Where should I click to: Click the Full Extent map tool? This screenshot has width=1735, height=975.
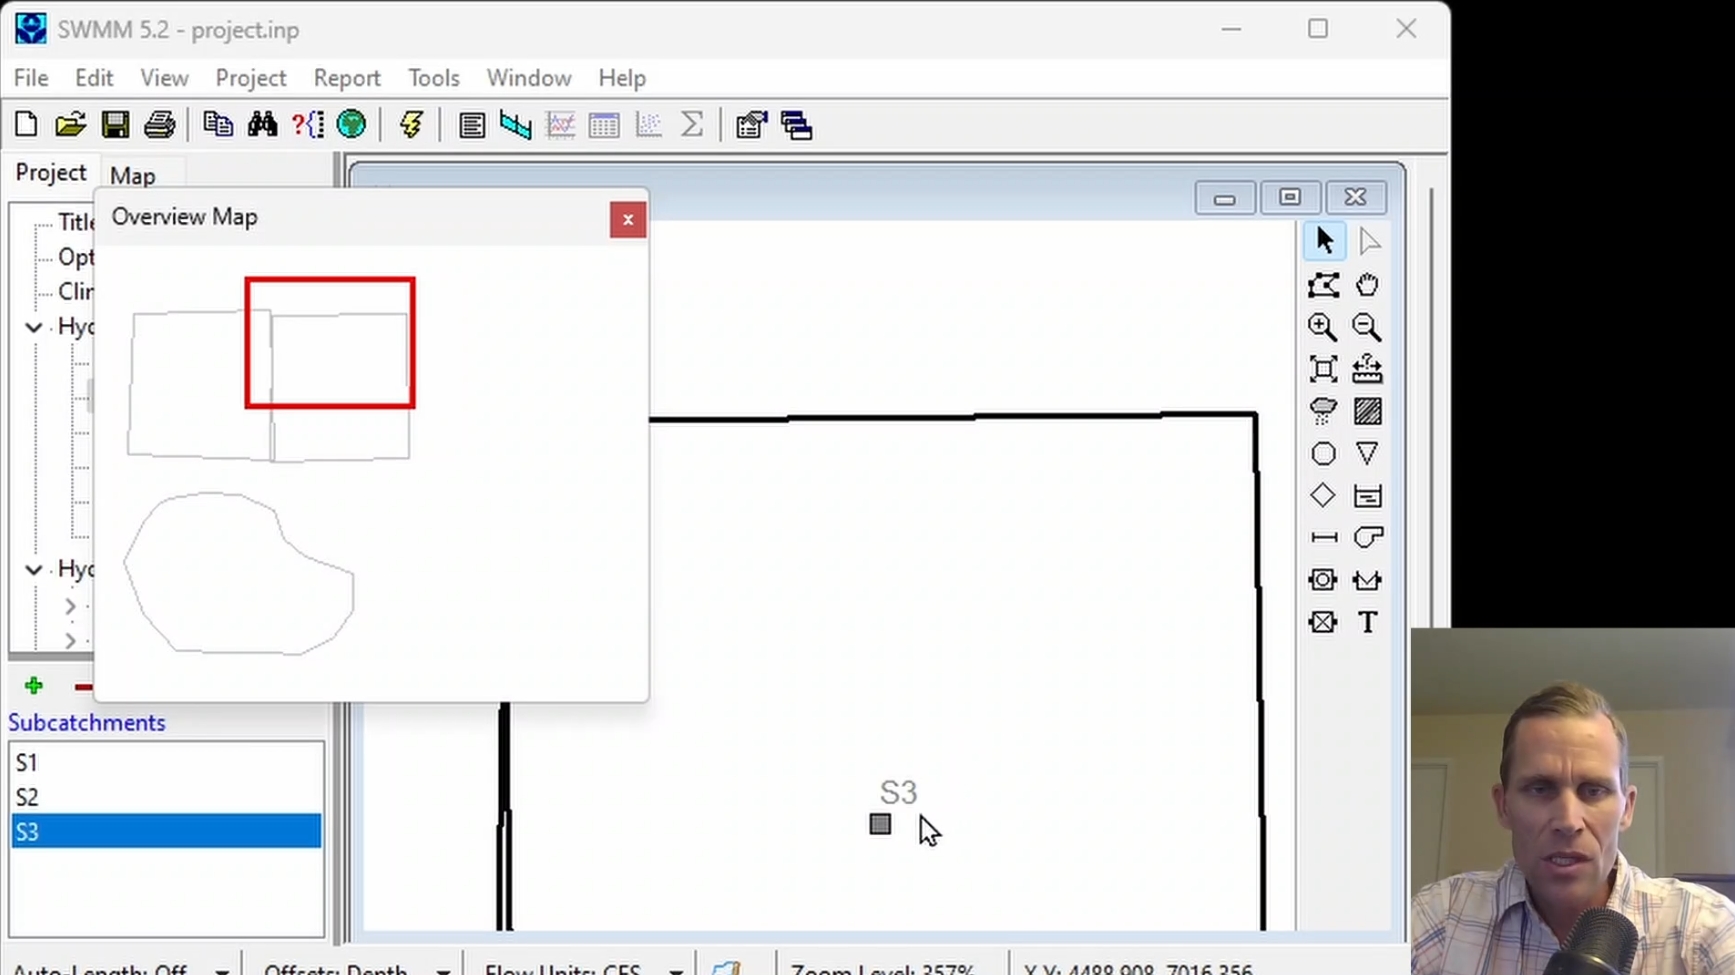(1322, 369)
